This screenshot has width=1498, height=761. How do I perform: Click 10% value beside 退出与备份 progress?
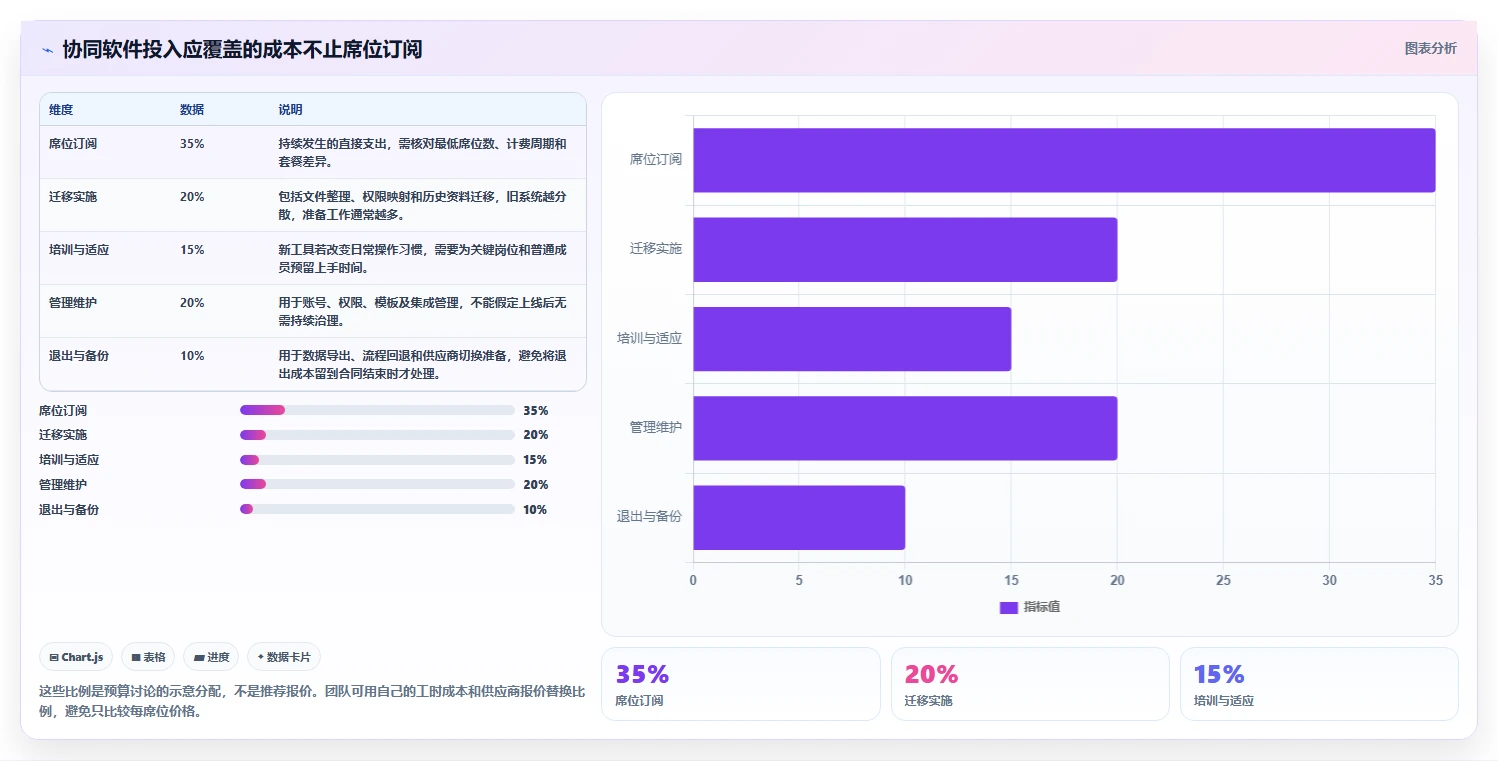coord(535,510)
